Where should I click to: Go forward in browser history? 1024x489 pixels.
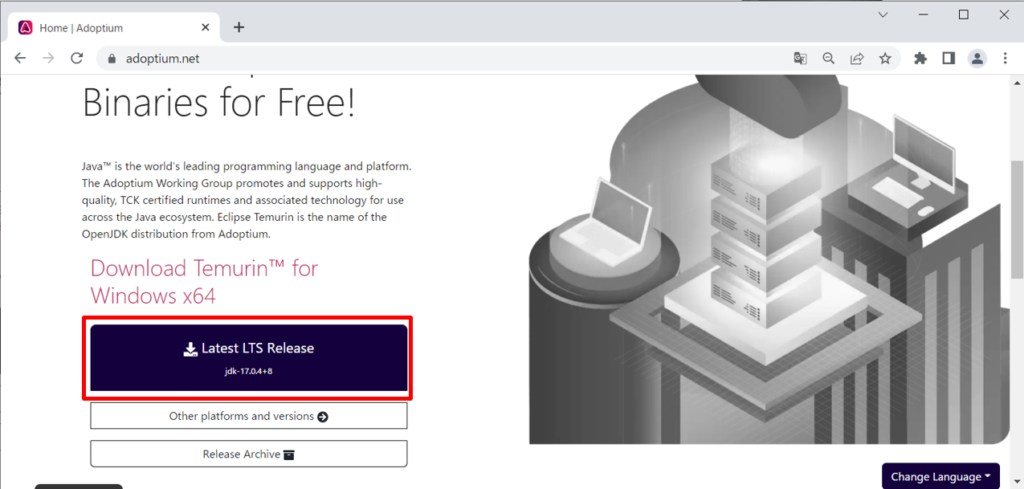click(x=48, y=58)
